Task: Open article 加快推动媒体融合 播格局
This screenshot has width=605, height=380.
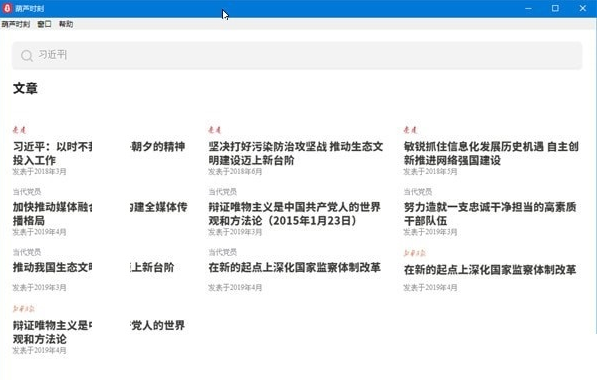Action: [100, 214]
